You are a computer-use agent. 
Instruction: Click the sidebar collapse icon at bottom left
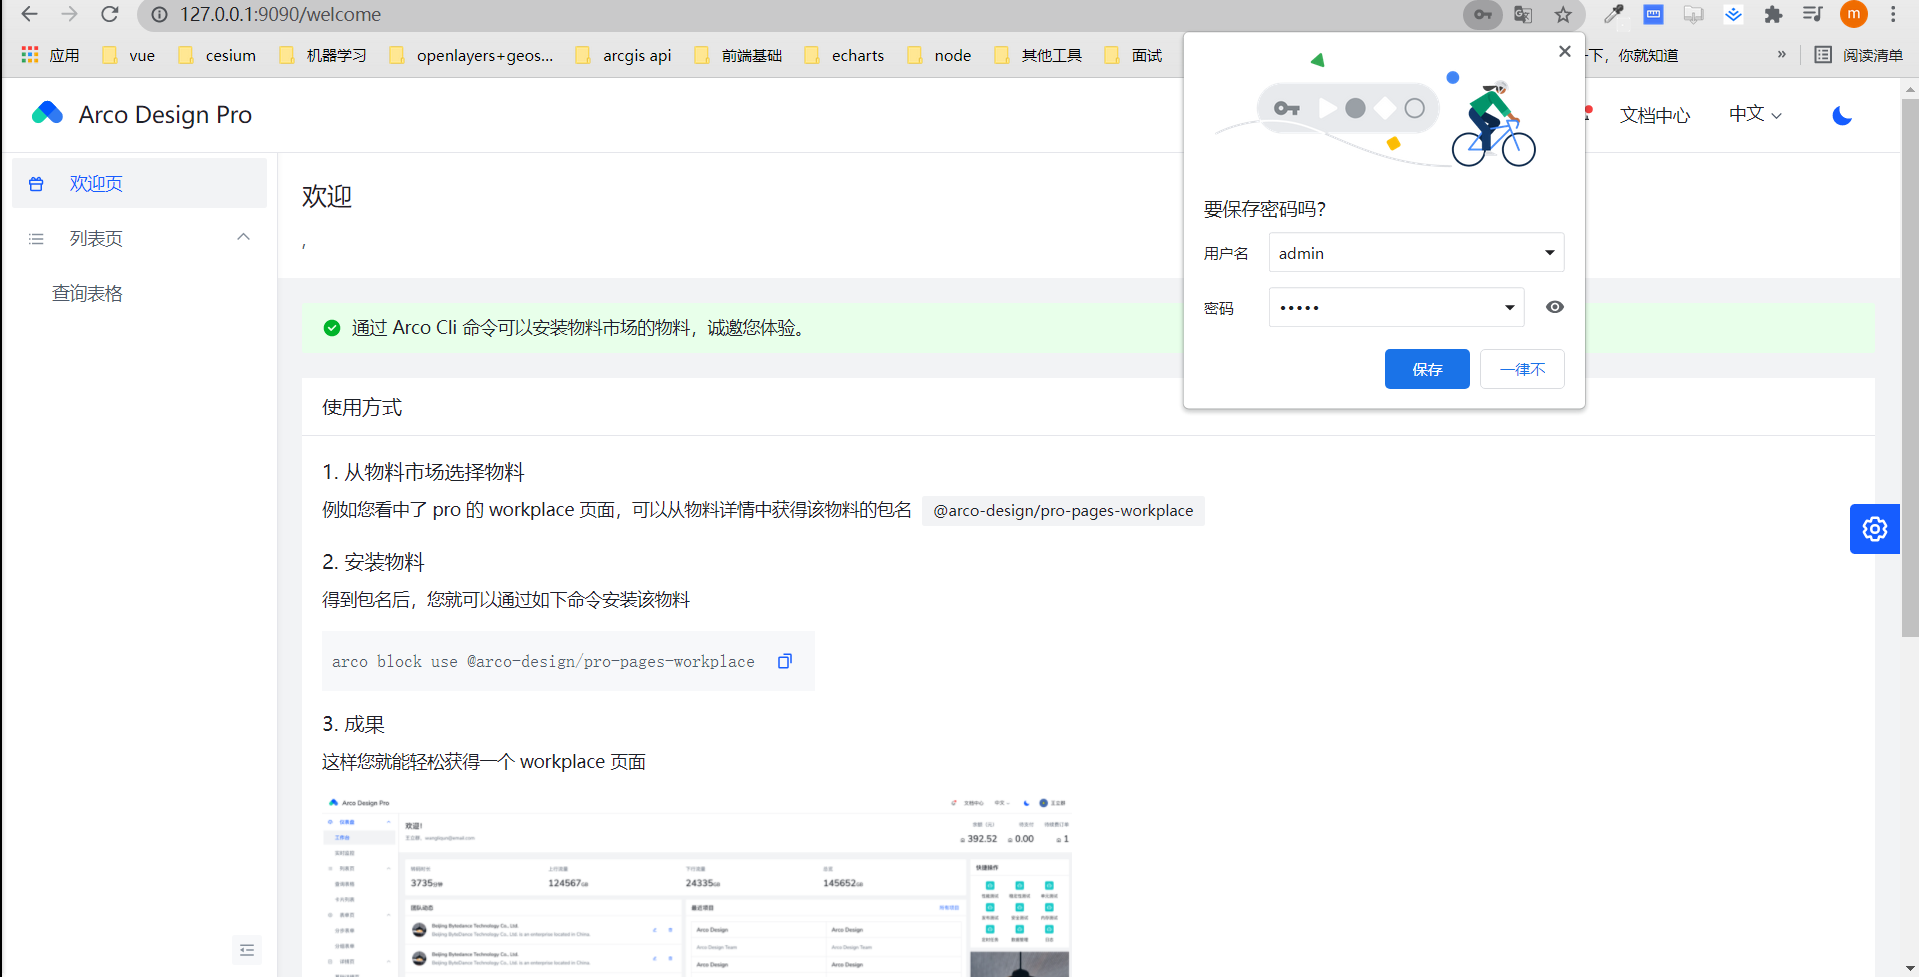coord(246,949)
